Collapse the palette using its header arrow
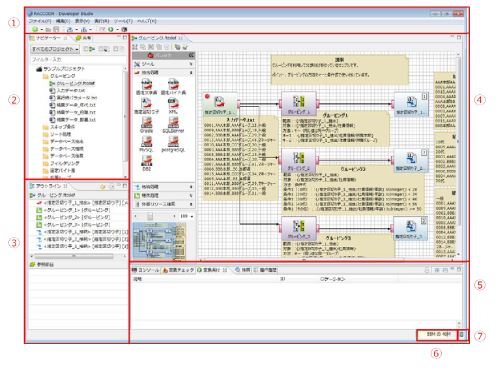Screen dimensions: 500x370 [191, 55]
